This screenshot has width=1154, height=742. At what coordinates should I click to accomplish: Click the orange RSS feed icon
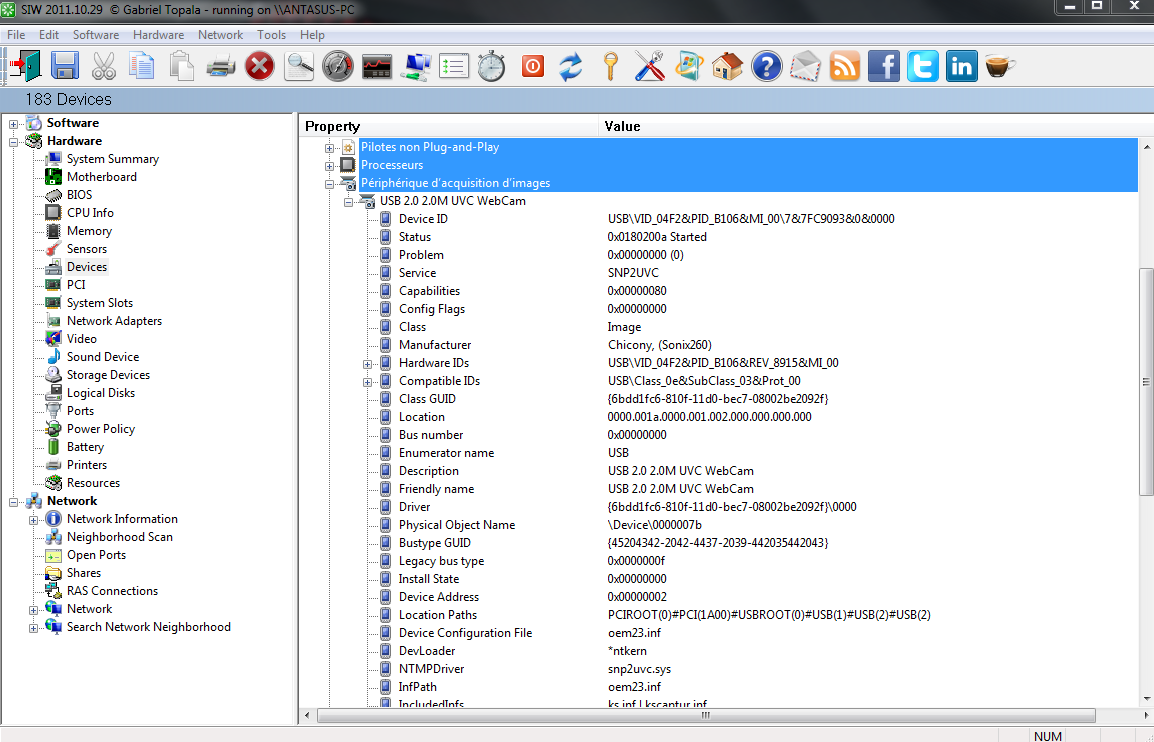pyautogui.click(x=845, y=67)
